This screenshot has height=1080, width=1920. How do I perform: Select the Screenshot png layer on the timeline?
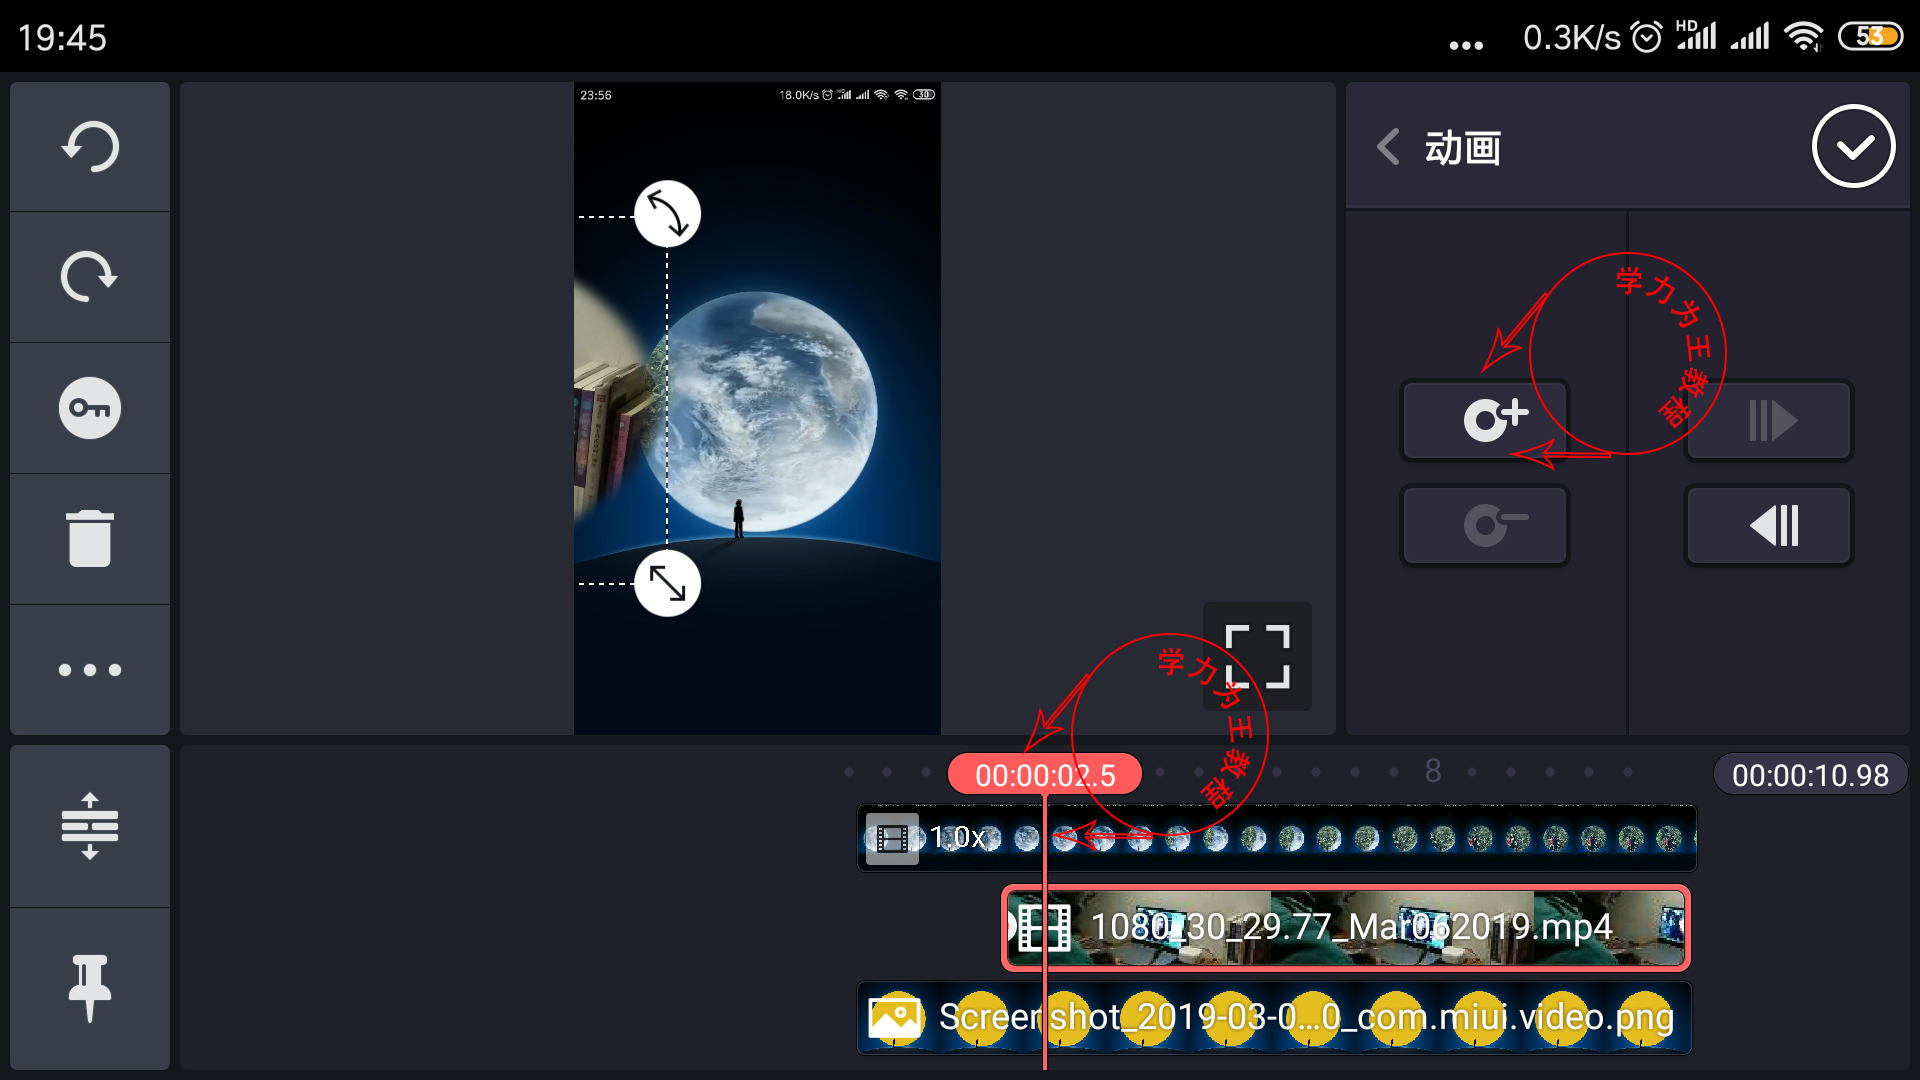1274,1018
